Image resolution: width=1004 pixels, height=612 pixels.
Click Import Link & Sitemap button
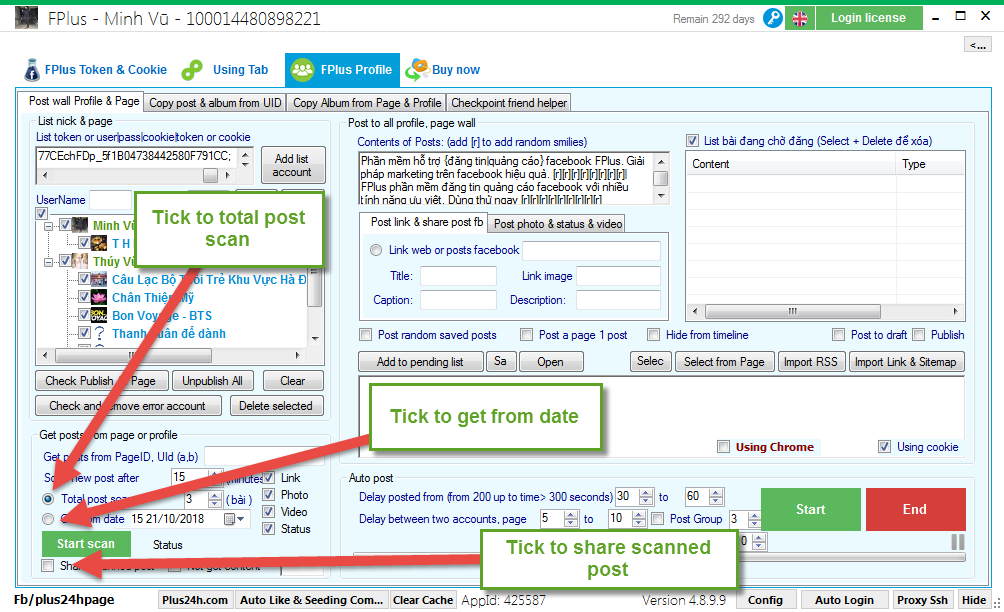click(x=905, y=362)
